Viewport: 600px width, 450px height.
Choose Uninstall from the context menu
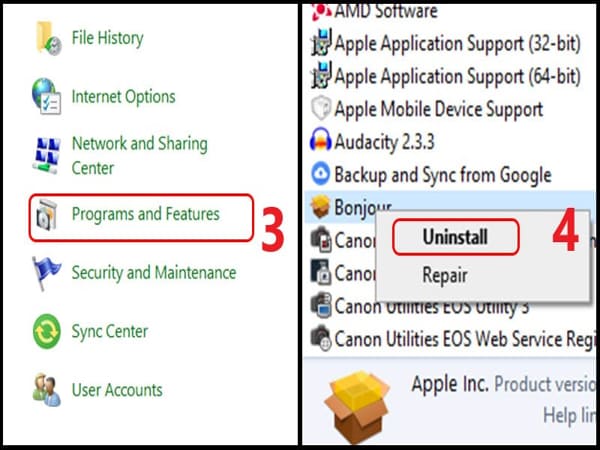tap(455, 237)
